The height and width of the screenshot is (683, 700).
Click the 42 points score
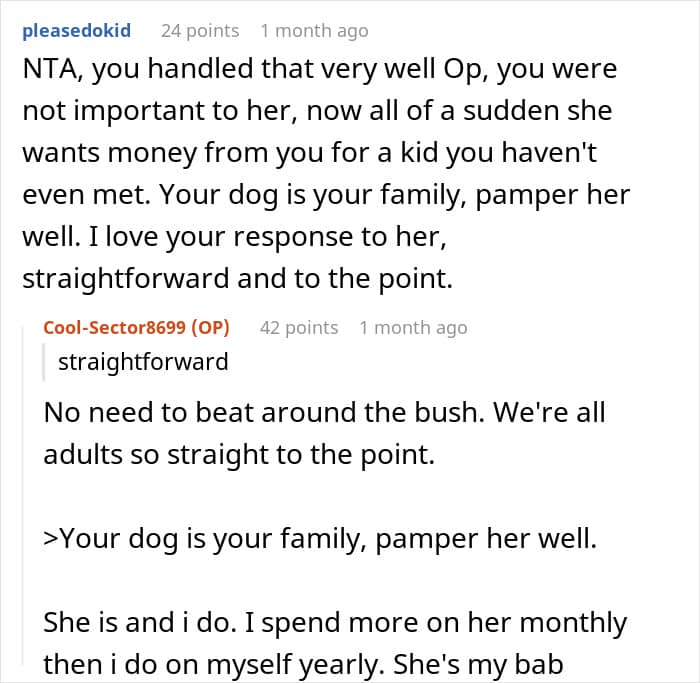(x=299, y=327)
